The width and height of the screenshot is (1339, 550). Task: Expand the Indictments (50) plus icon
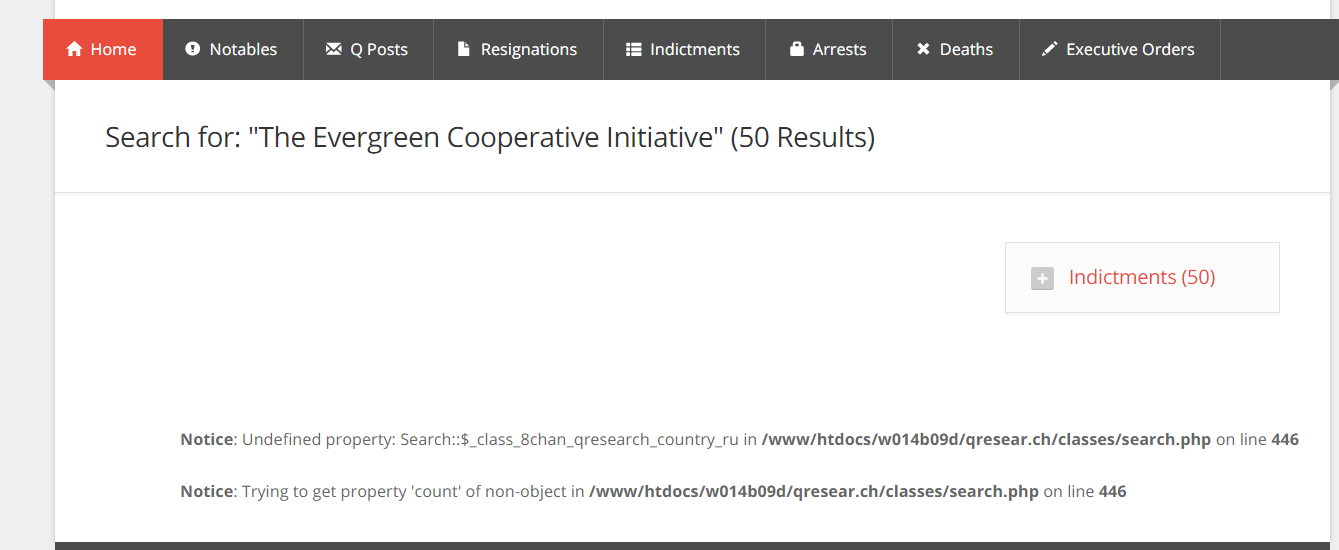[x=1042, y=279]
